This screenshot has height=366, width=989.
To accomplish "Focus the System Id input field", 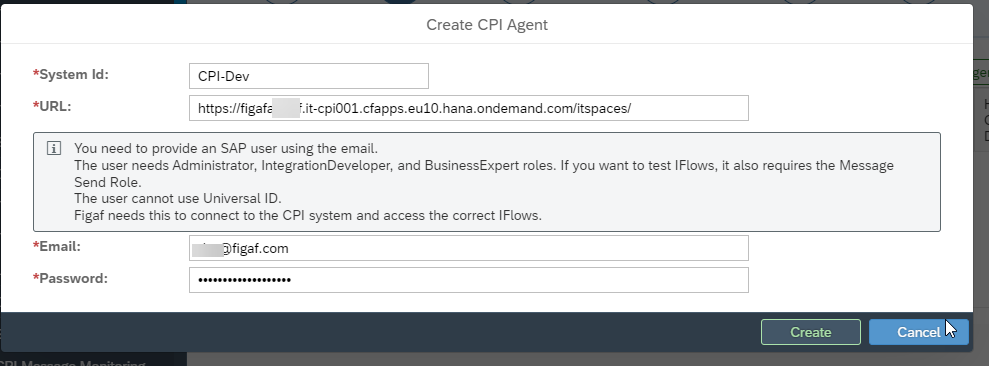I will tap(308, 76).
